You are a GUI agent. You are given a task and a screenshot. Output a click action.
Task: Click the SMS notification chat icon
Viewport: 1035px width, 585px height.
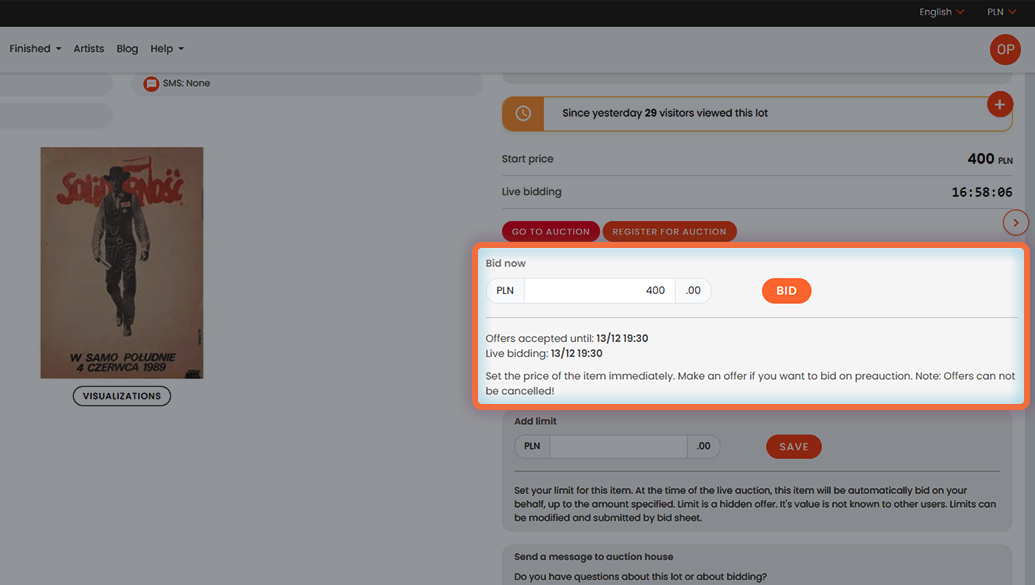[x=151, y=84]
